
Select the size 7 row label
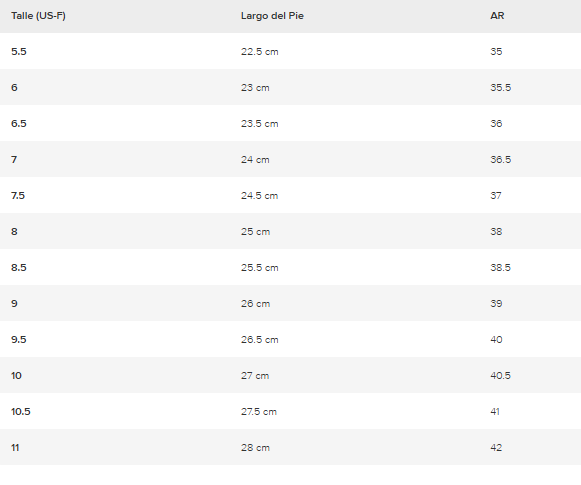tap(14, 159)
